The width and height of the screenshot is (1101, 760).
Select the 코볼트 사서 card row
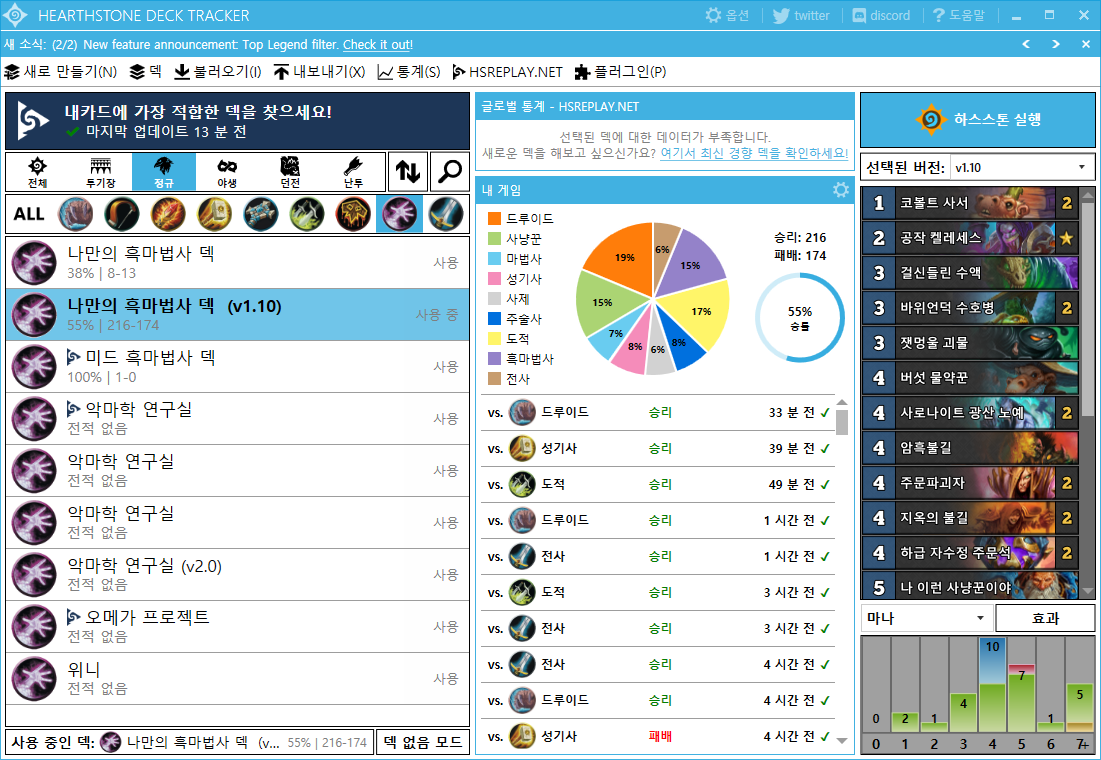coord(970,202)
